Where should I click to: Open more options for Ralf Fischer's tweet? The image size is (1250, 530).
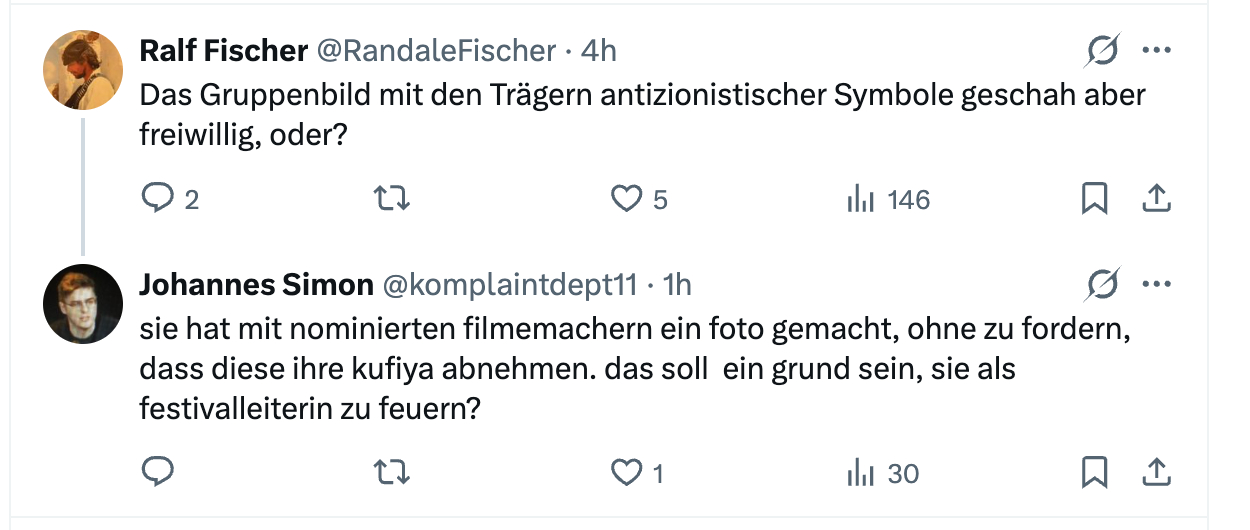(x=1156, y=50)
